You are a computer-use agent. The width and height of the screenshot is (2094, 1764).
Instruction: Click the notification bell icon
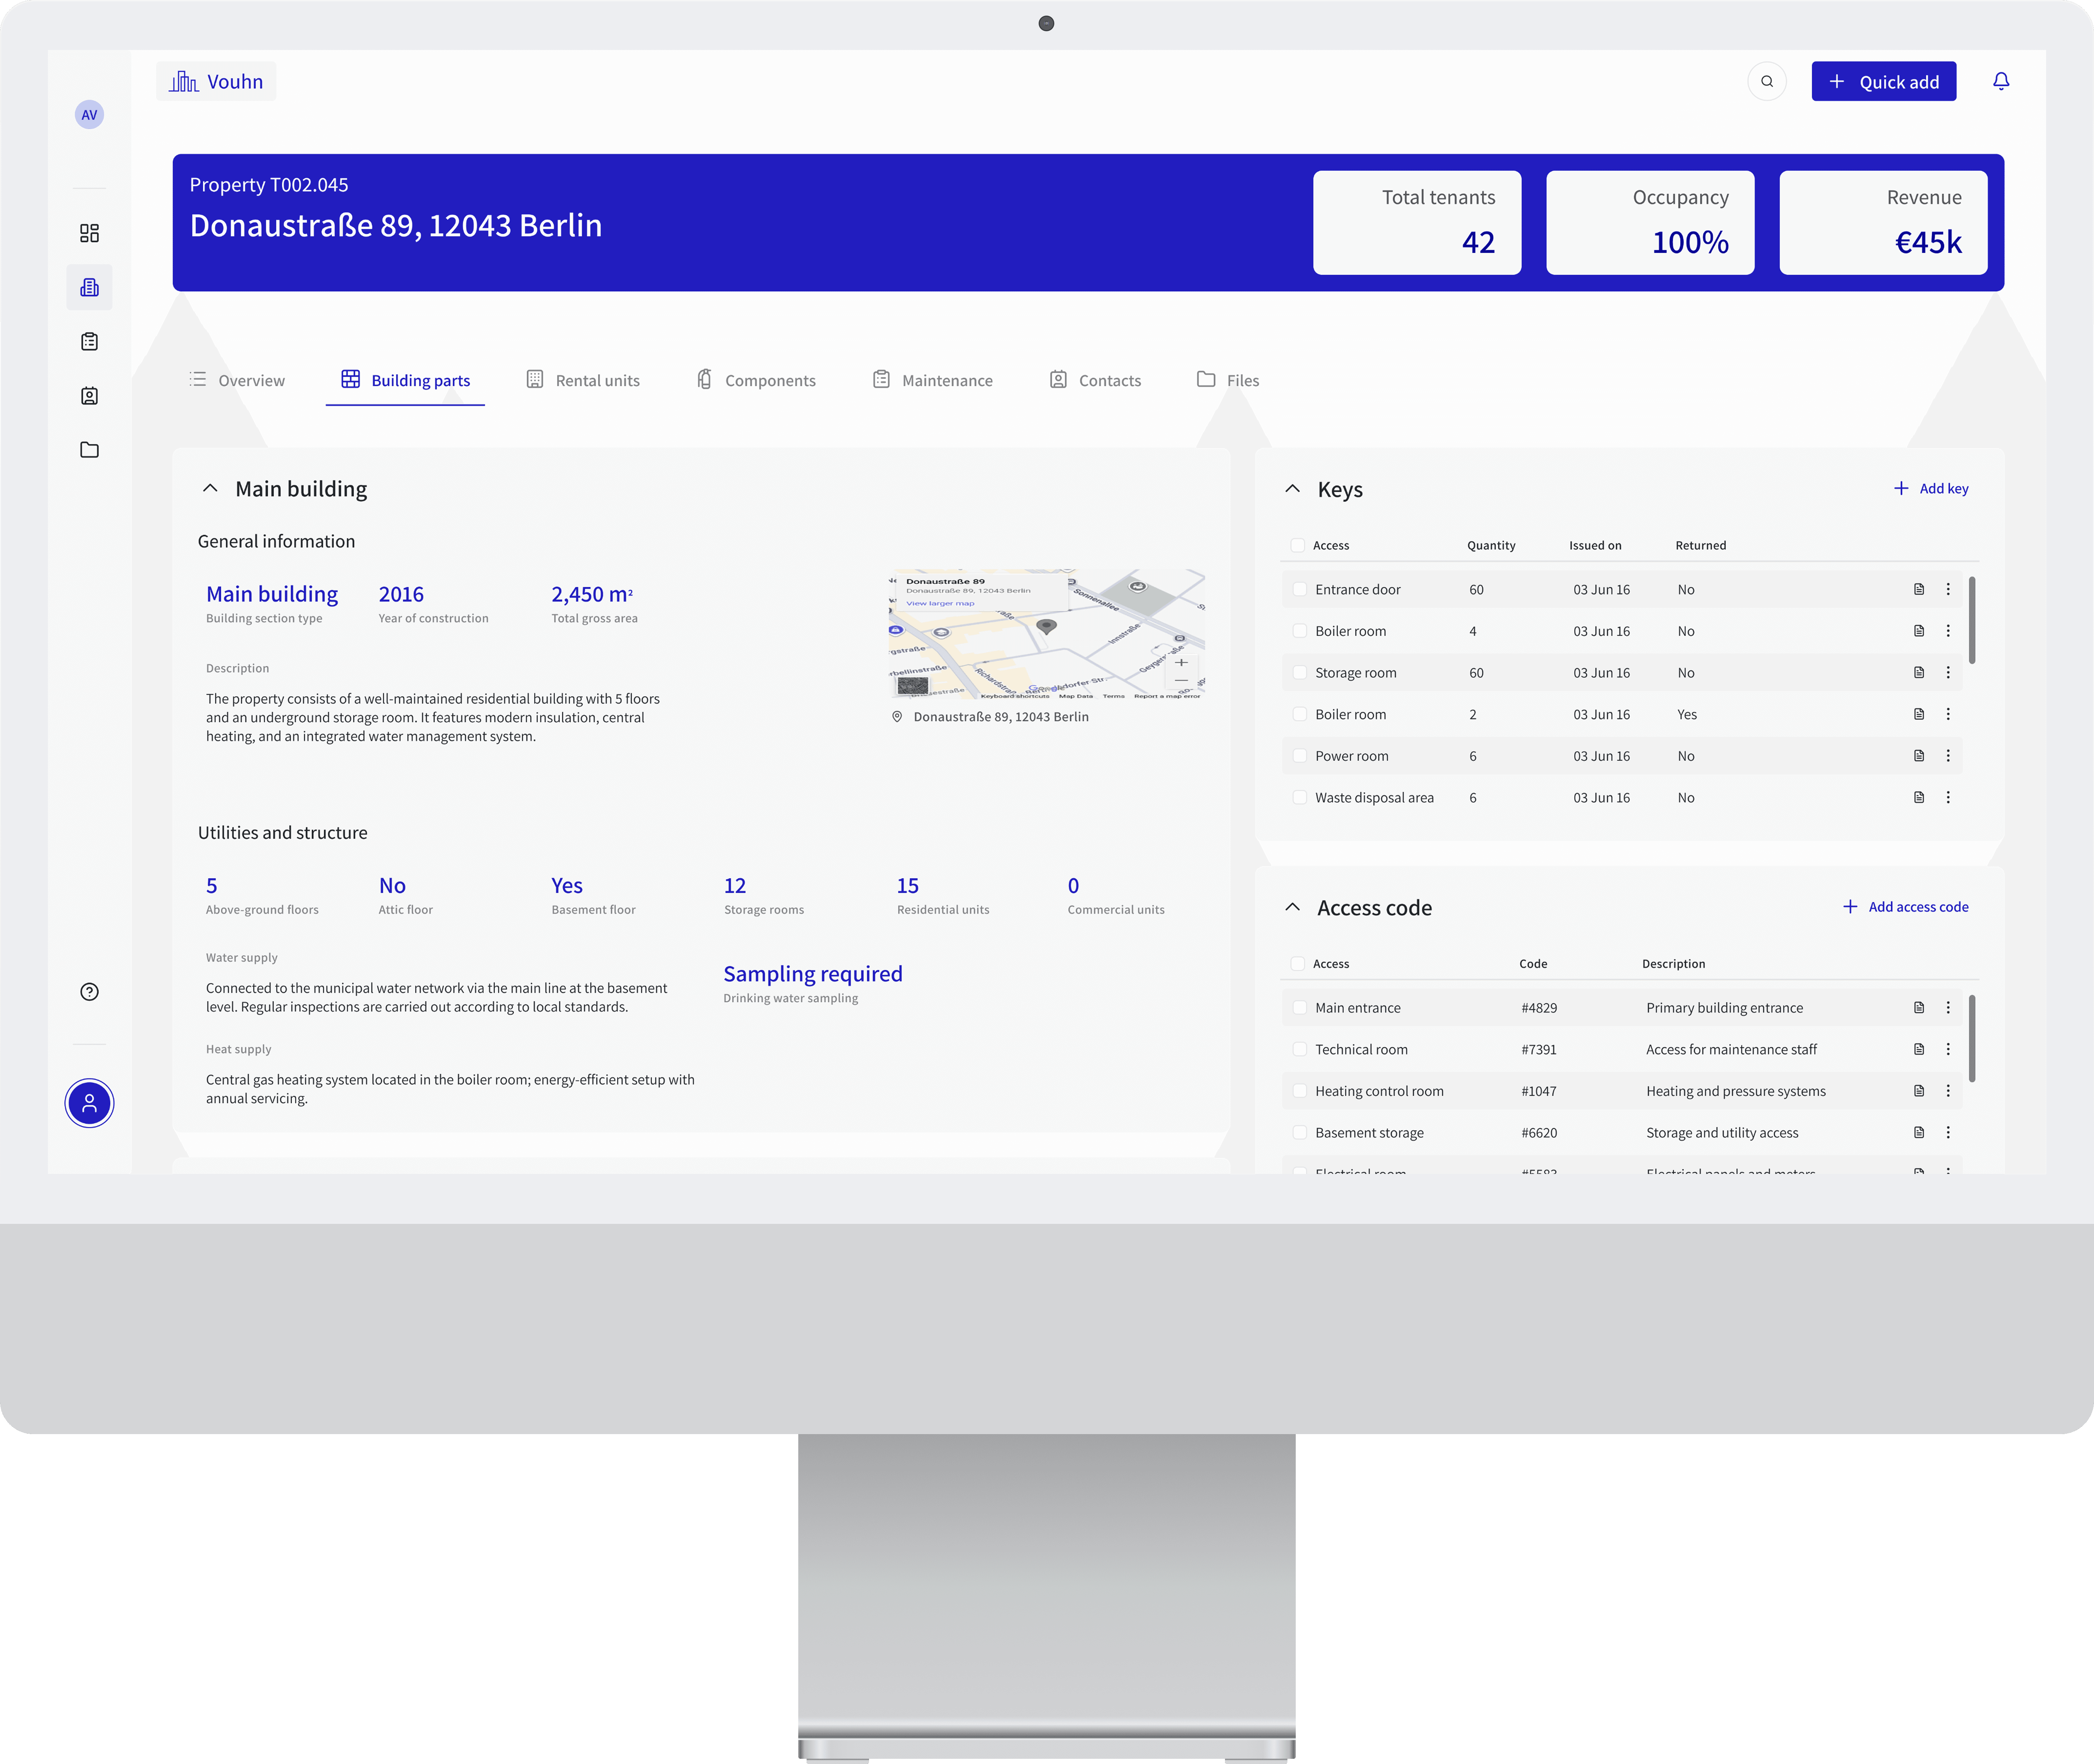[x=2000, y=81]
